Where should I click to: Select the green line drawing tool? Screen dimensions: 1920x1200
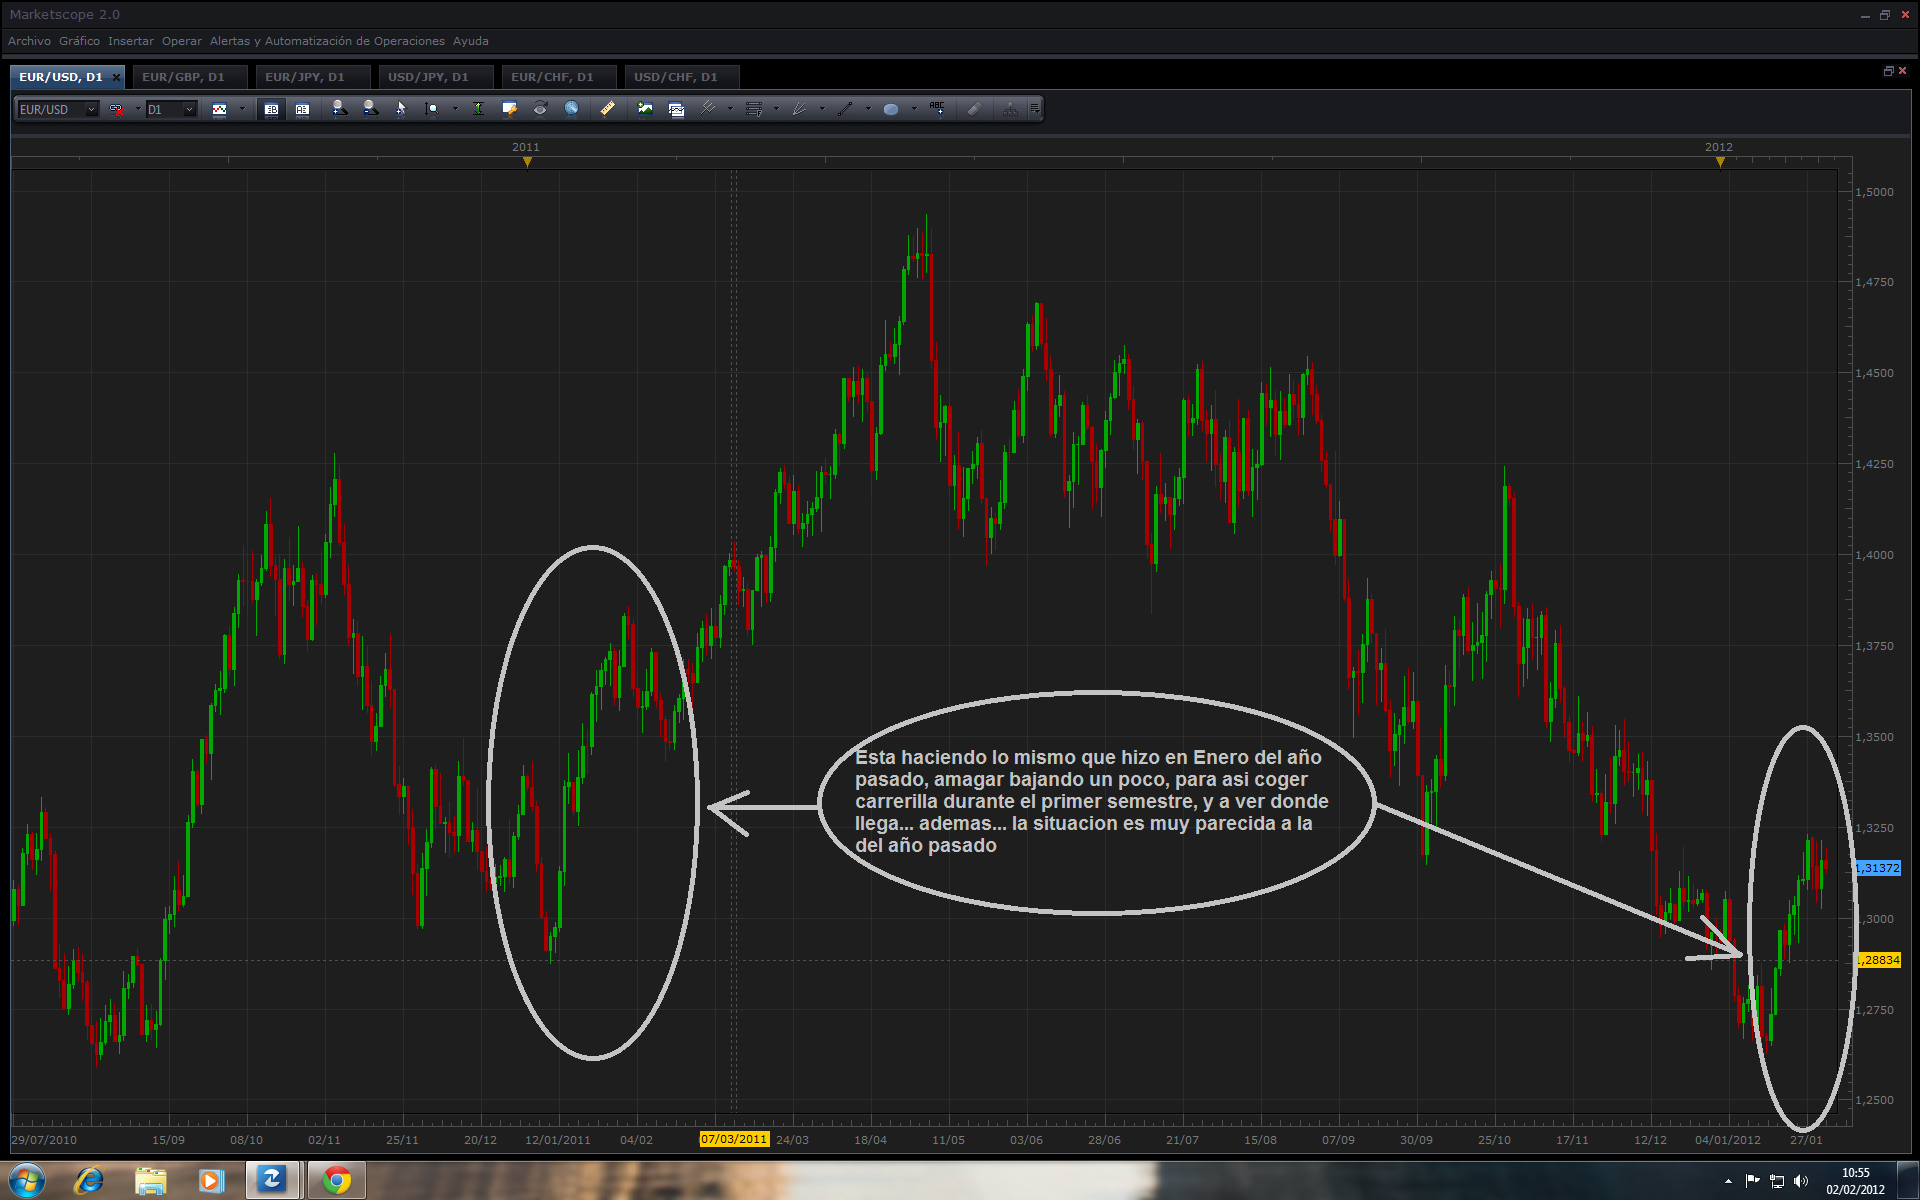845,109
